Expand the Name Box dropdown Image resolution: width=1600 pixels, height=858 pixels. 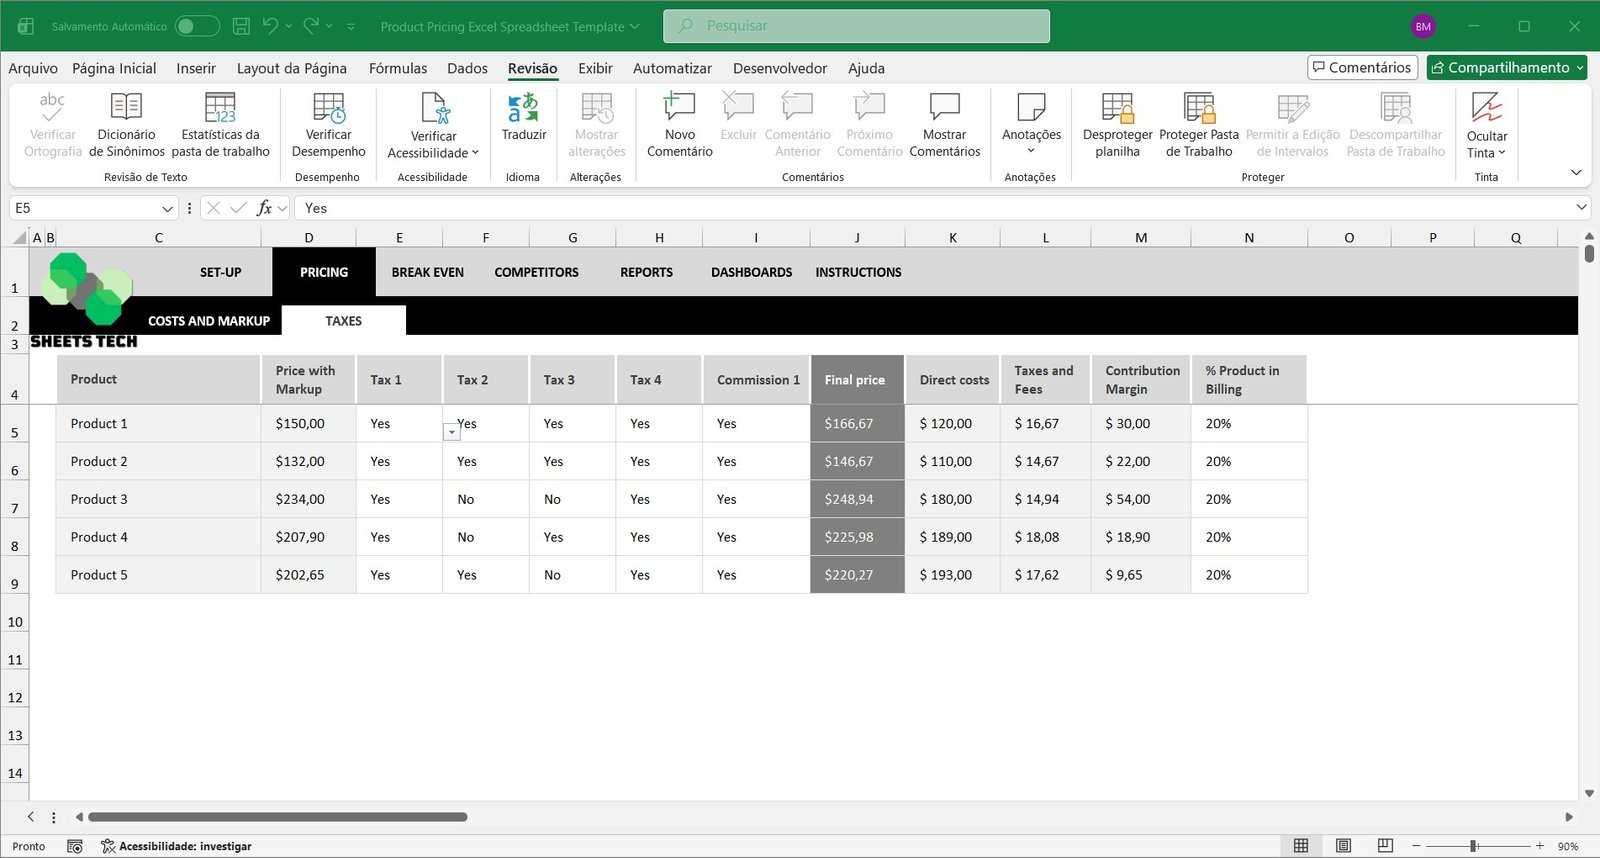[x=167, y=208]
